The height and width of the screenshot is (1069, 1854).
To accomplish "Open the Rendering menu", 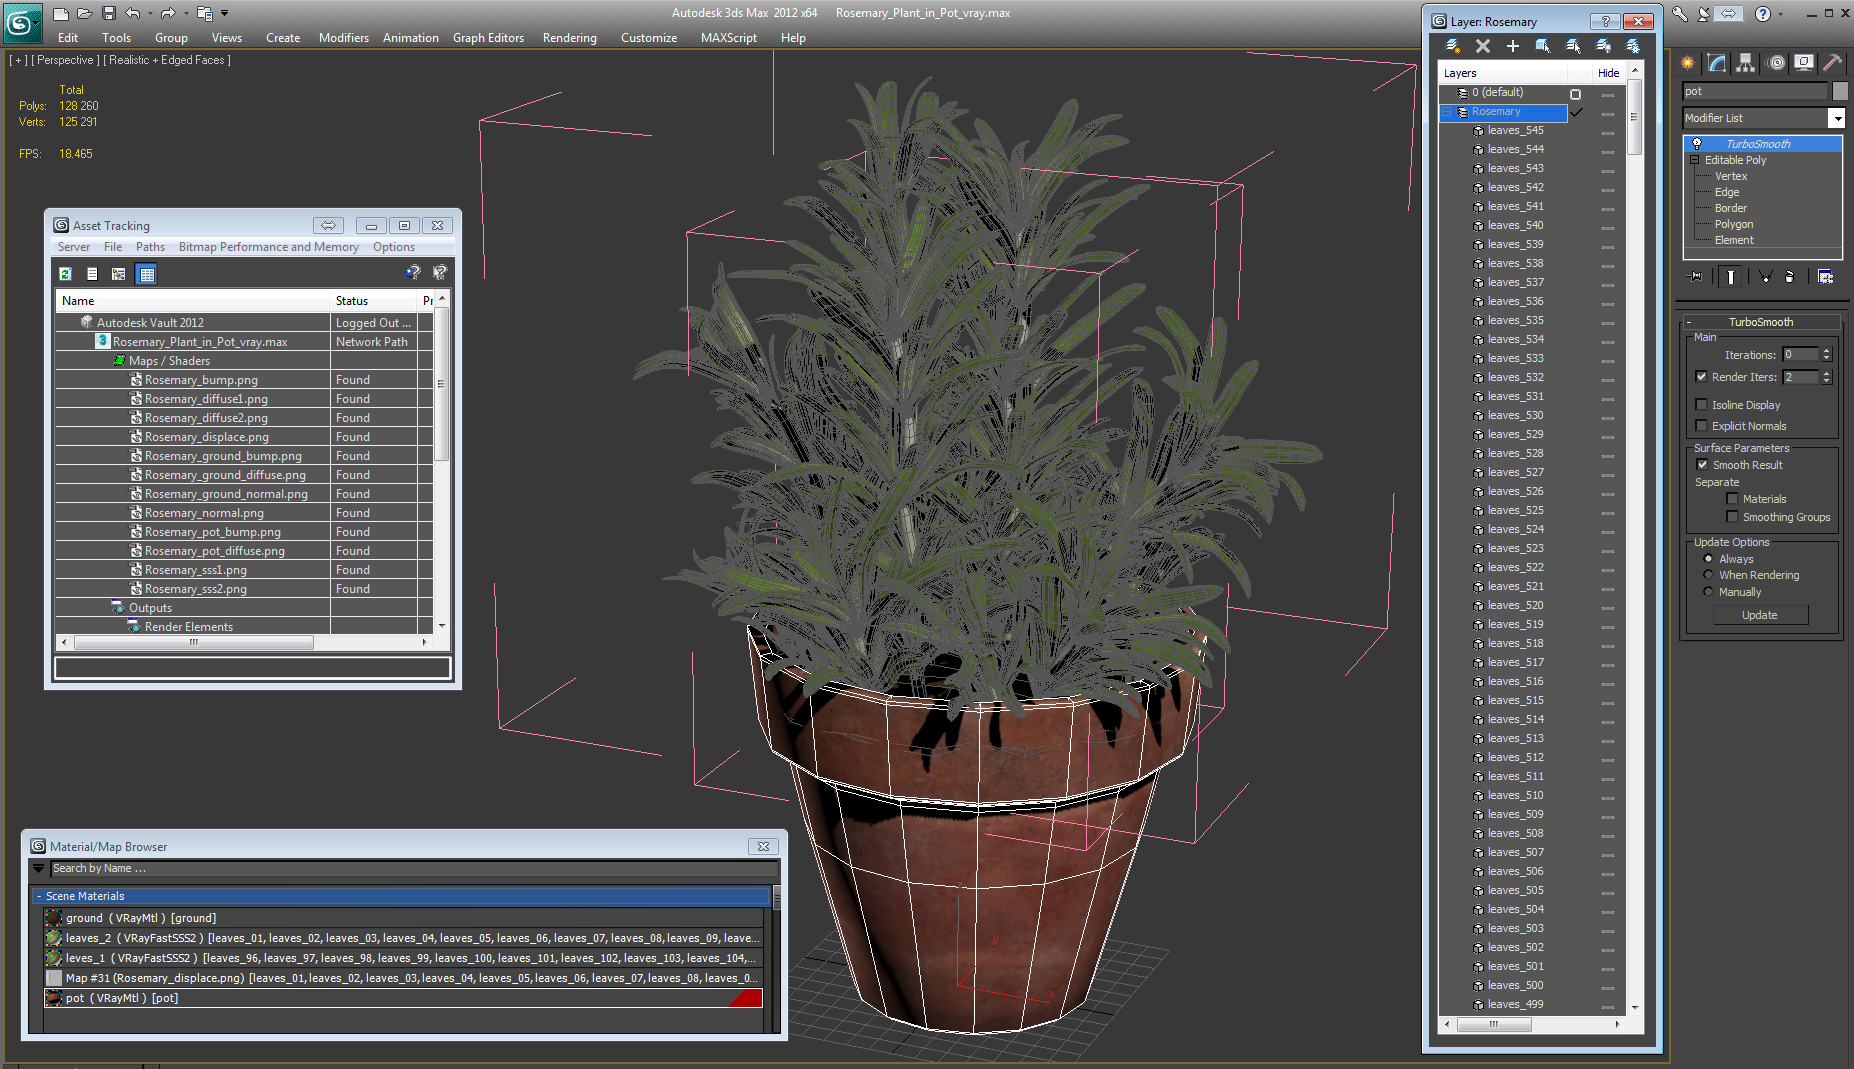I will click(x=569, y=38).
